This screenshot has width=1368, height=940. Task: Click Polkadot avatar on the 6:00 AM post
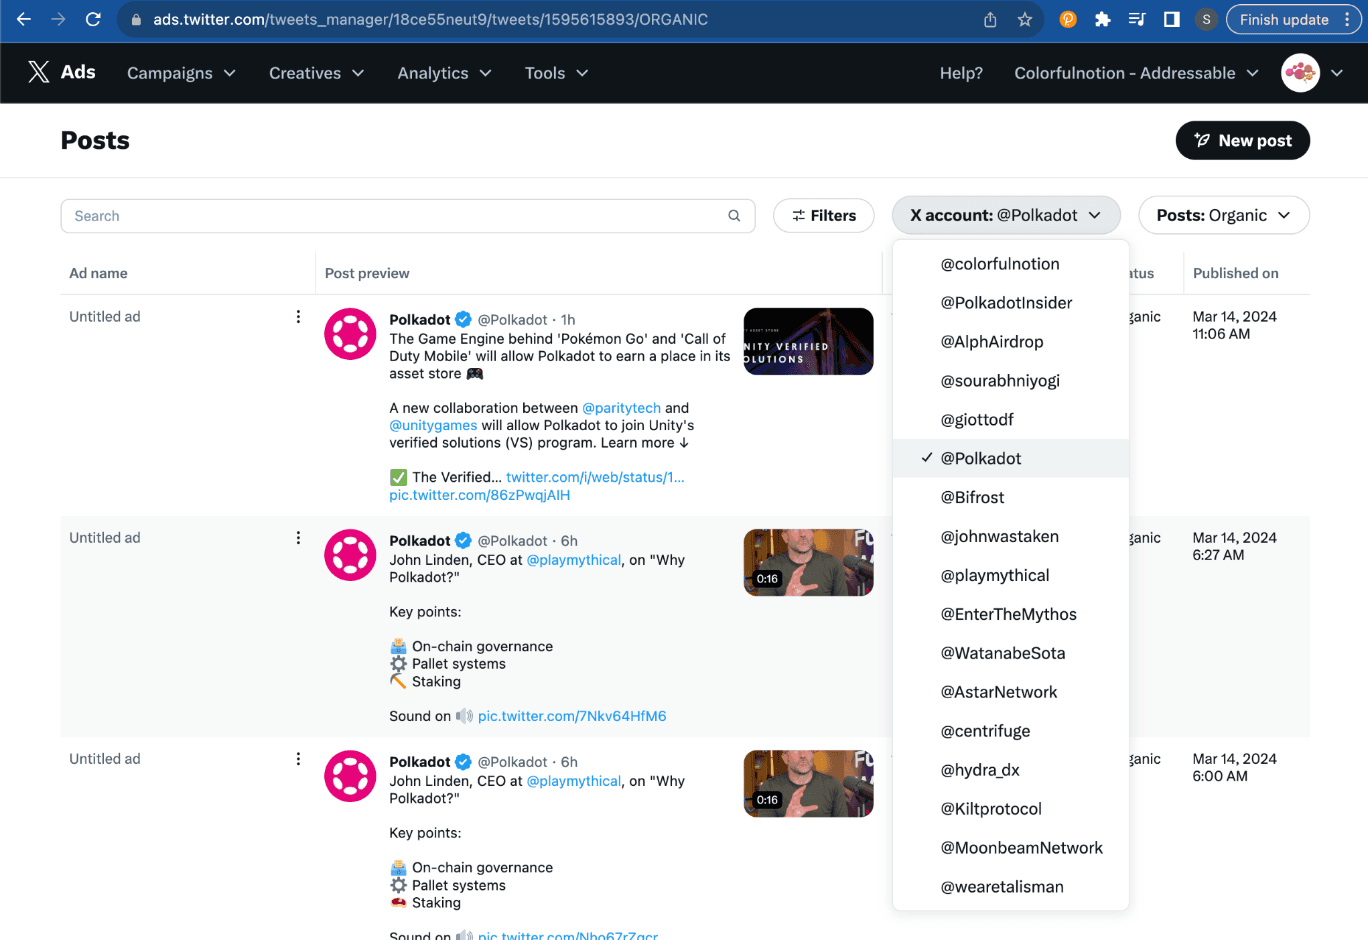click(x=350, y=776)
